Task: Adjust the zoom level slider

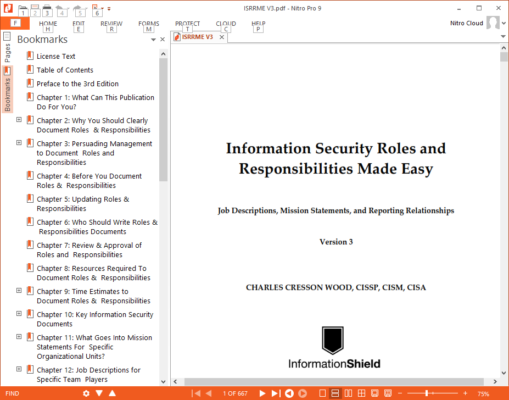Action: 426,393
